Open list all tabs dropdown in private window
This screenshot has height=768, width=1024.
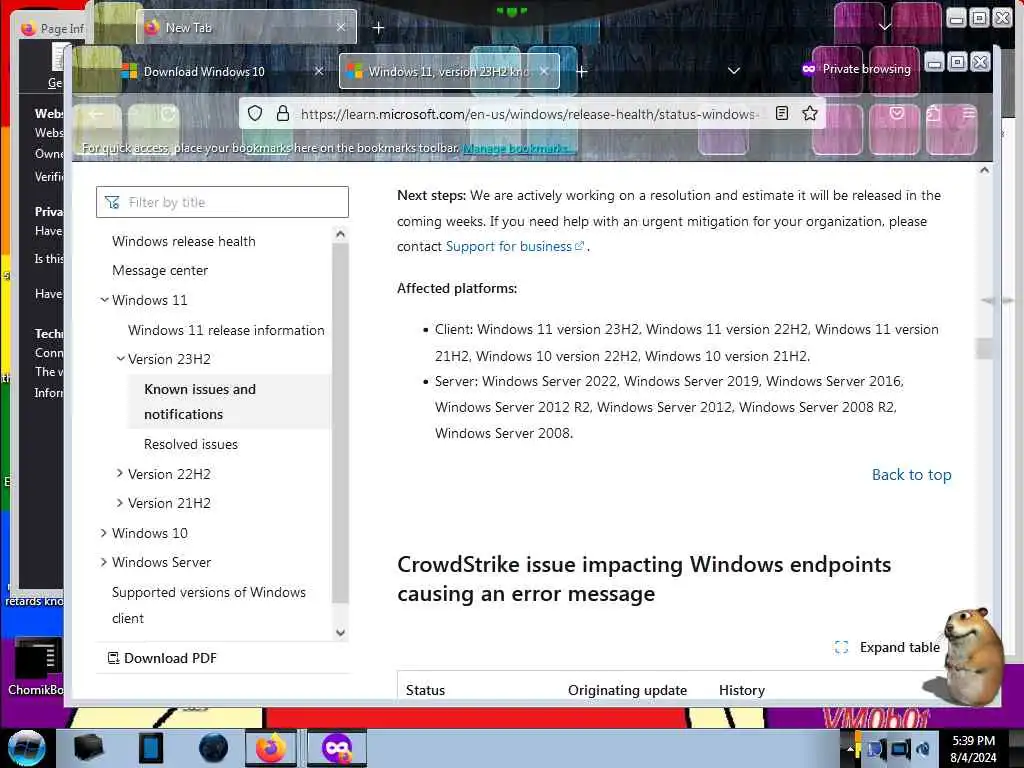(734, 71)
